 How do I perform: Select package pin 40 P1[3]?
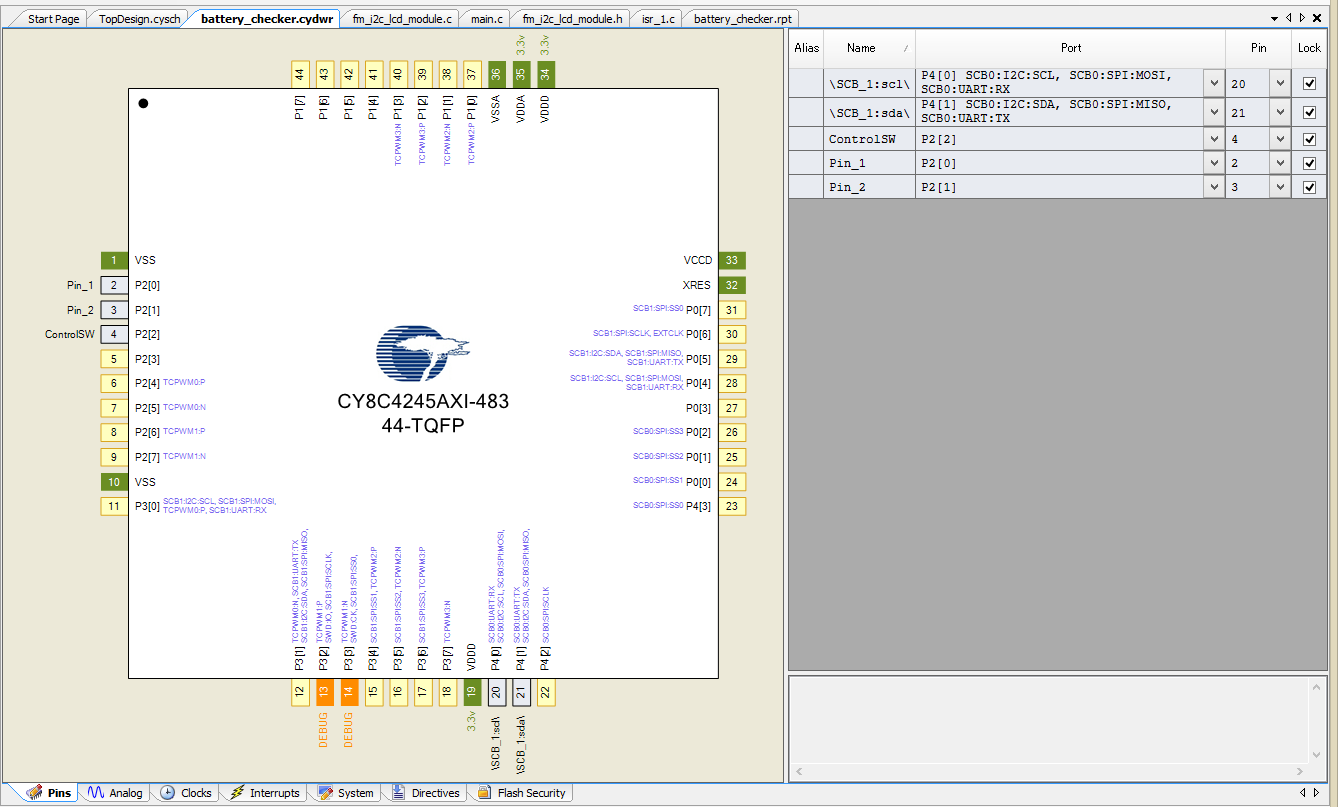click(x=398, y=74)
